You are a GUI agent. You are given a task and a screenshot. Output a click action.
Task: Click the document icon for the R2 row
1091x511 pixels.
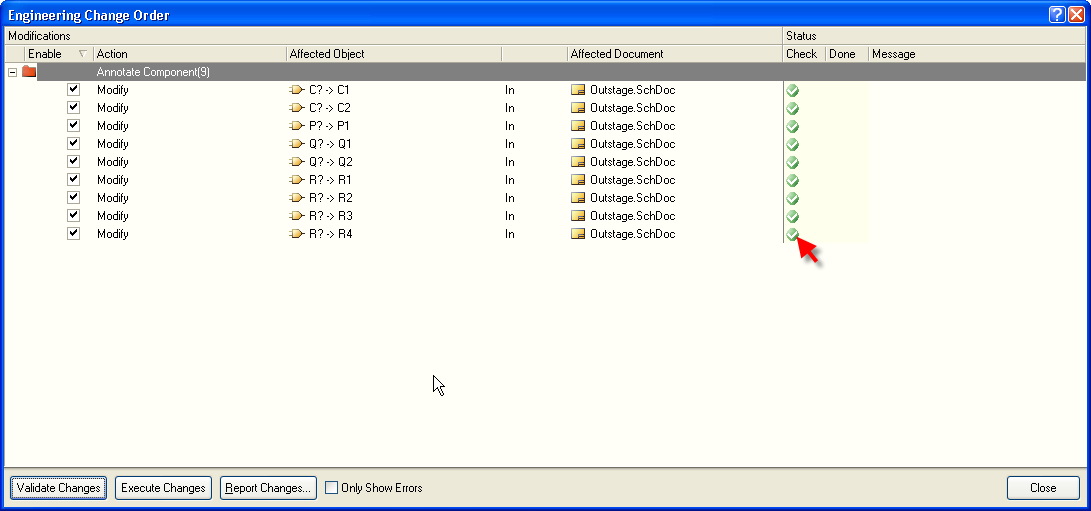[578, 198]
